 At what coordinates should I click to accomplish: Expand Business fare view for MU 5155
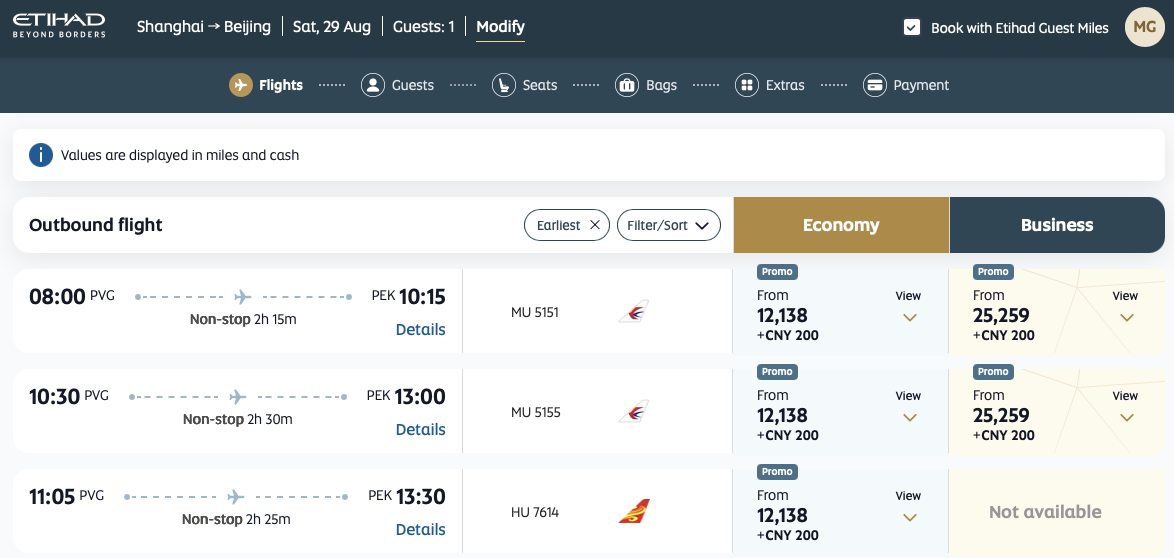click(1125, 407)
